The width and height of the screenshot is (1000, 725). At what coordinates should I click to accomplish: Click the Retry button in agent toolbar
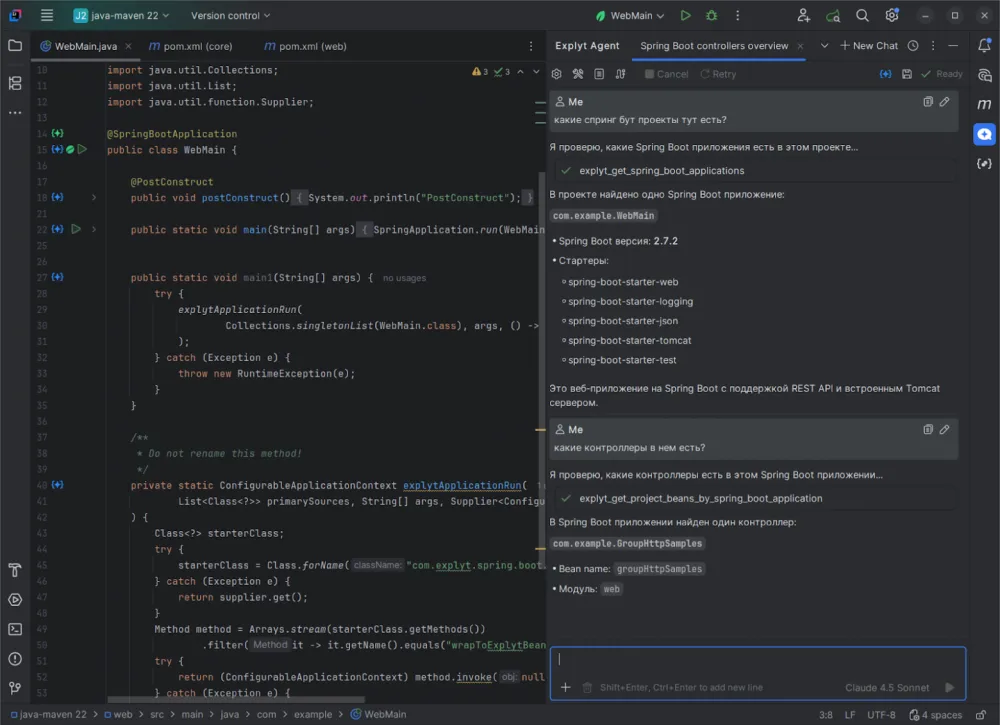click(718, 74)
